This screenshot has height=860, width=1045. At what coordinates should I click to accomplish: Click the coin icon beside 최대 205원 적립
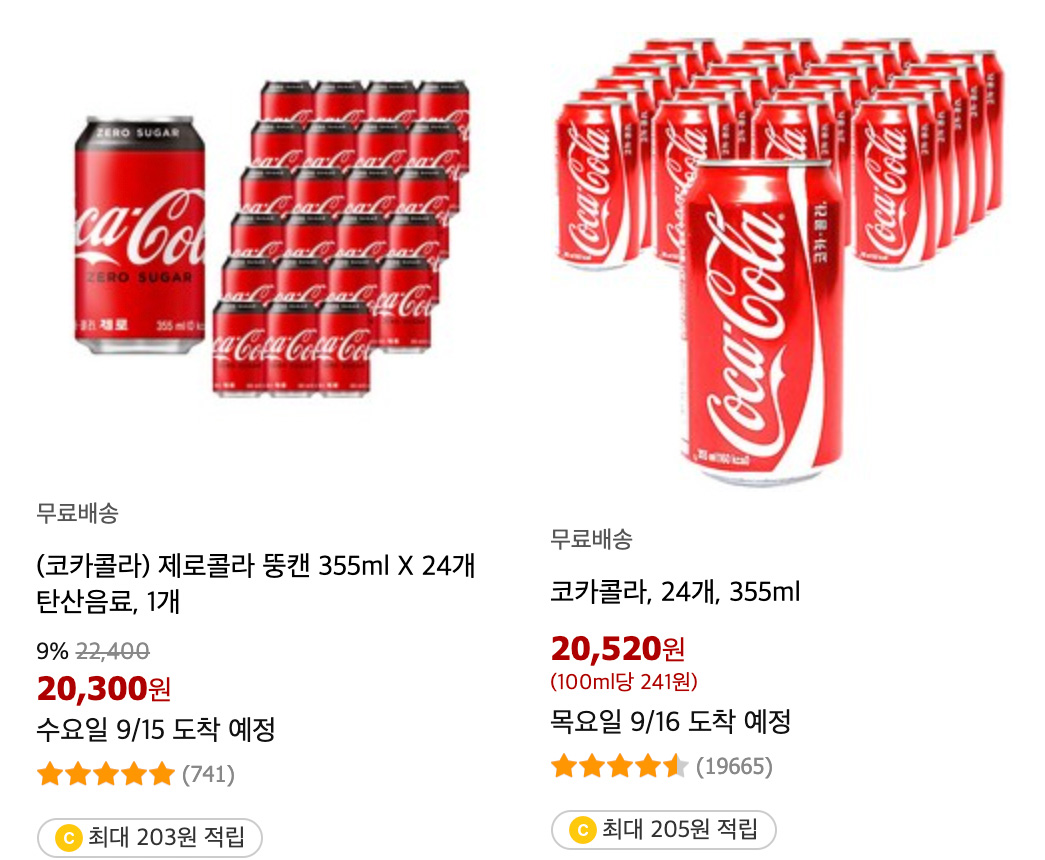point(582,829)
